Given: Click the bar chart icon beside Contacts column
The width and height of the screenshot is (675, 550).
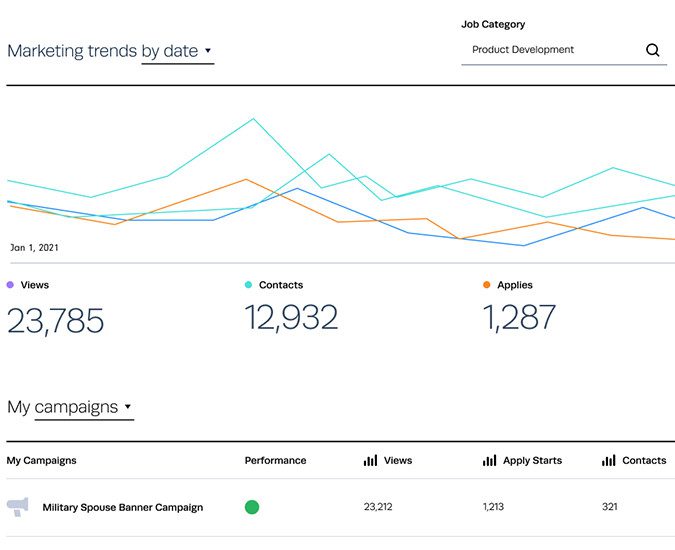Looking at the screenshot, I should click(x=608, y=461).
